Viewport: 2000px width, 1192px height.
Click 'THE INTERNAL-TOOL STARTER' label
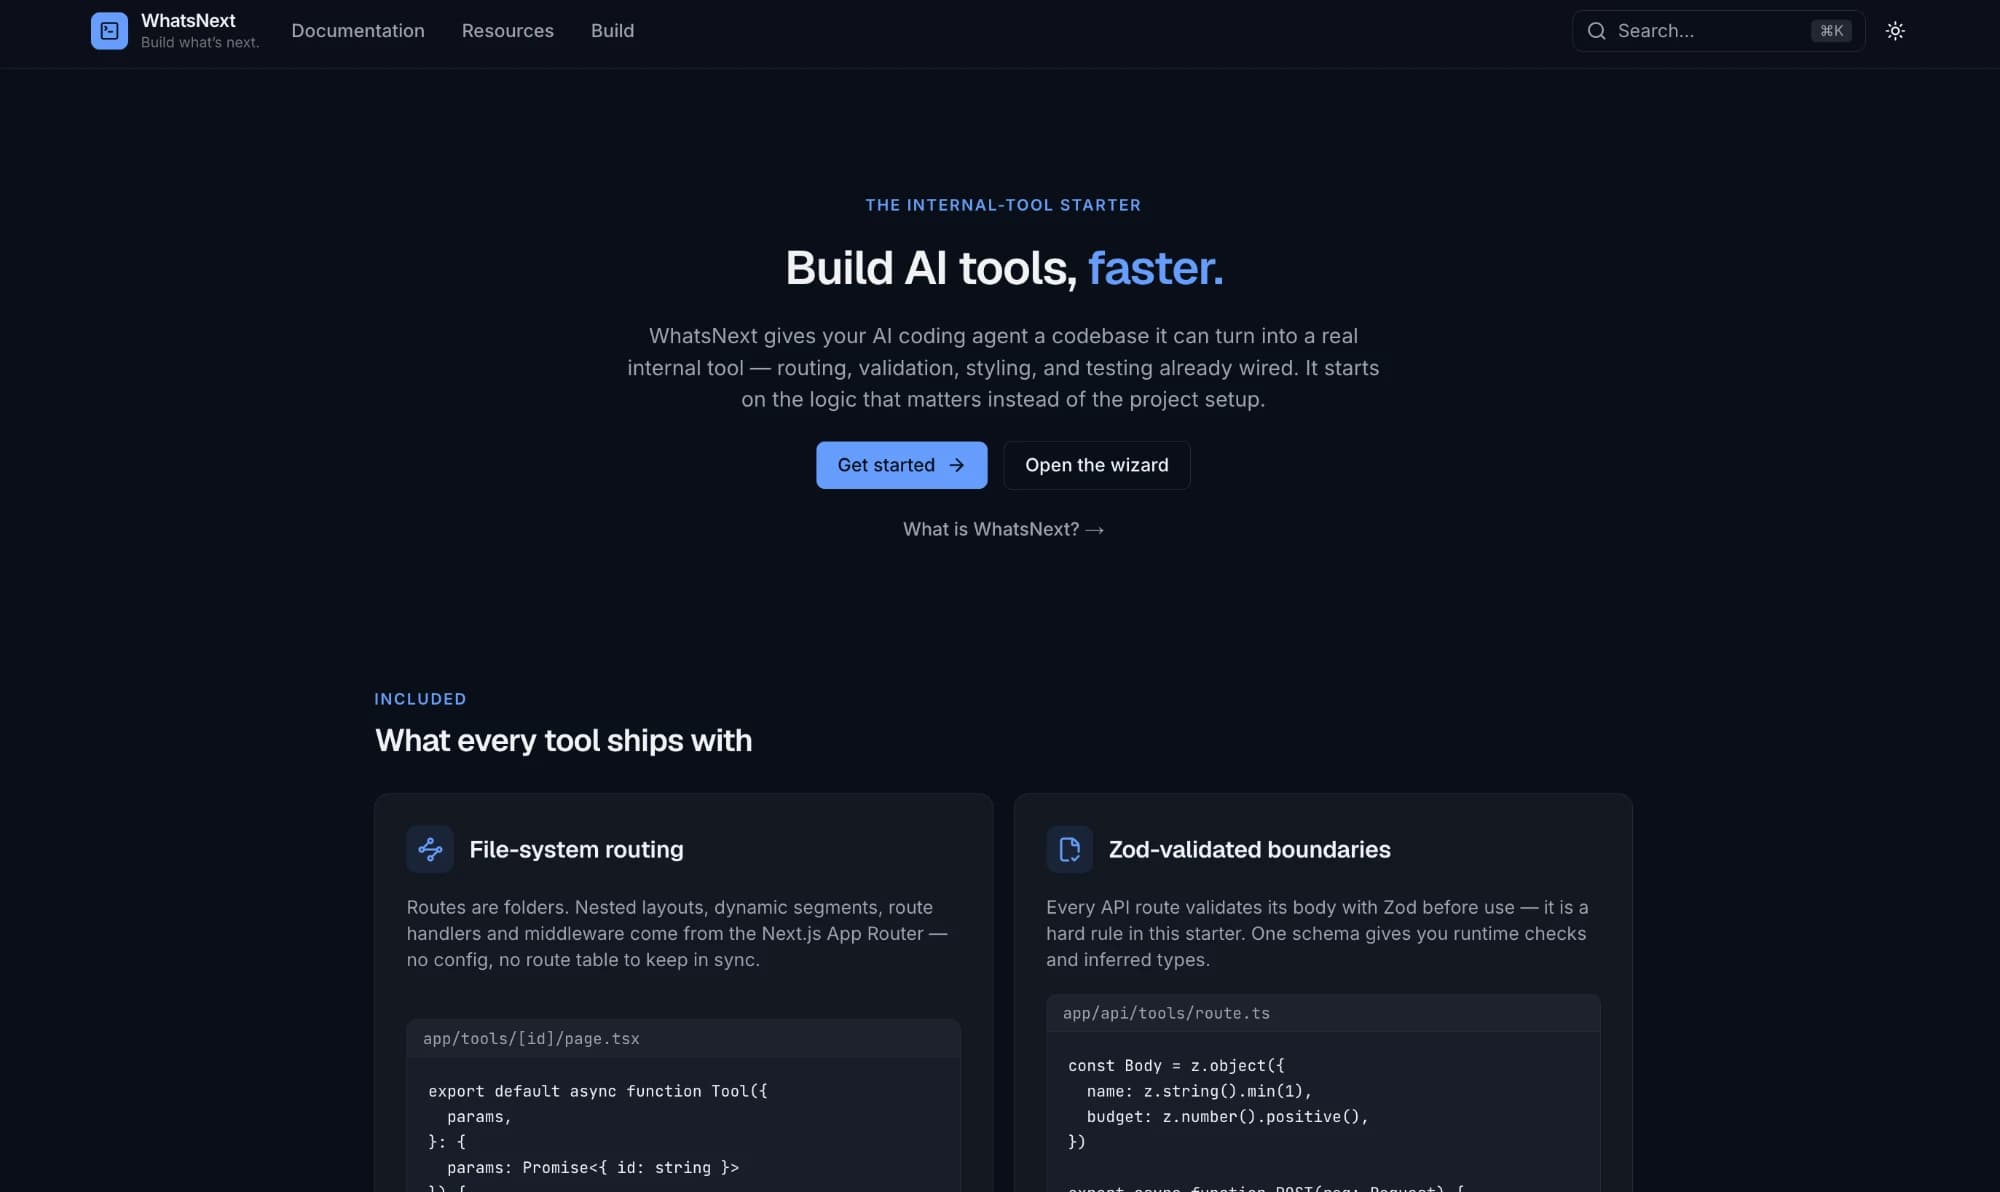pos(1003,205)
